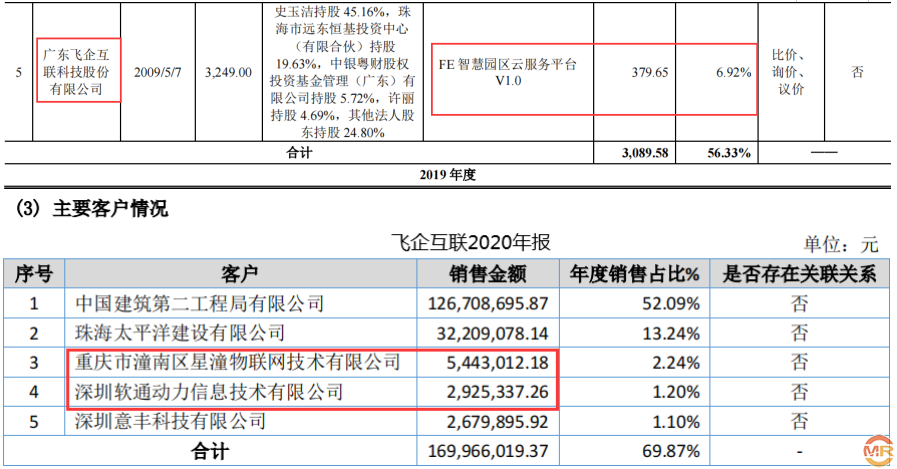
Task: Click the supplier total amount 3,089.58
Action: [645, 153]
